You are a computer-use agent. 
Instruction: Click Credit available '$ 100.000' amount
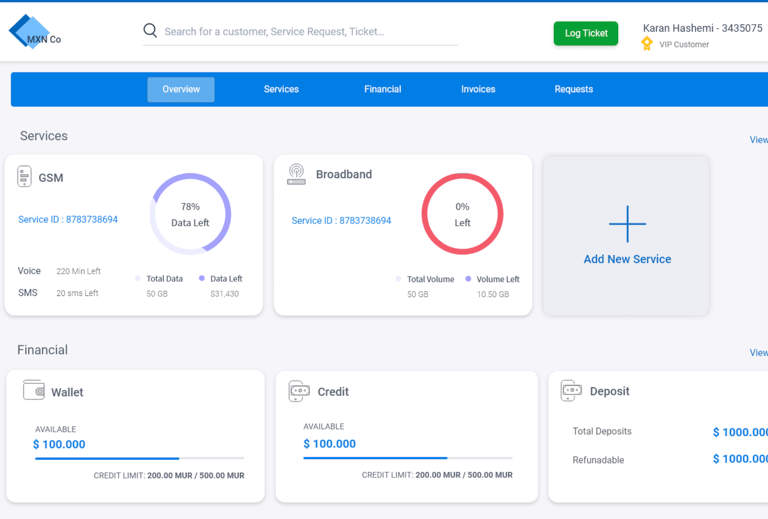[x=330, y=444]
